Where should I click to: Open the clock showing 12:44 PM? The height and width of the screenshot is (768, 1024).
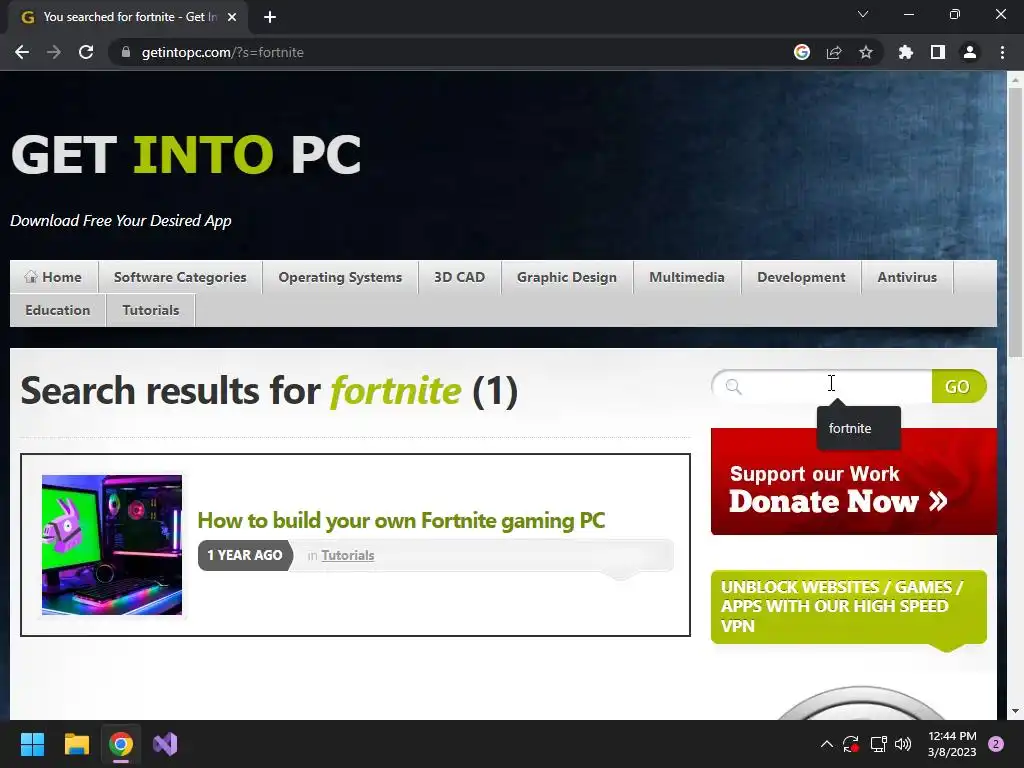(x=952, y=744)
